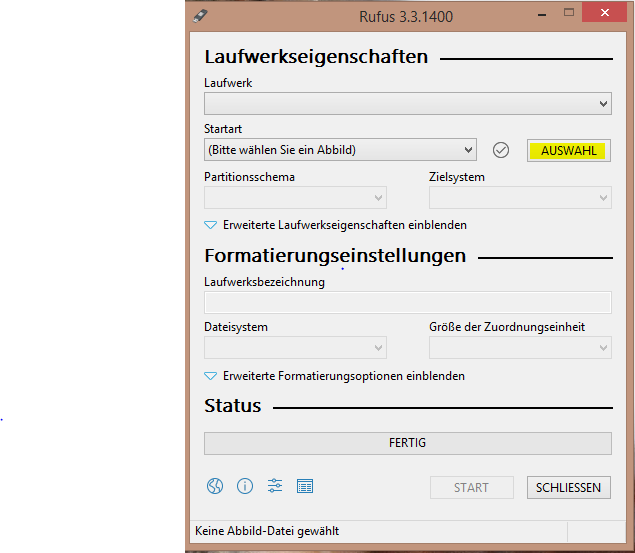
Task: Click the FERTIG progress bar
Action: coord(408,443)
